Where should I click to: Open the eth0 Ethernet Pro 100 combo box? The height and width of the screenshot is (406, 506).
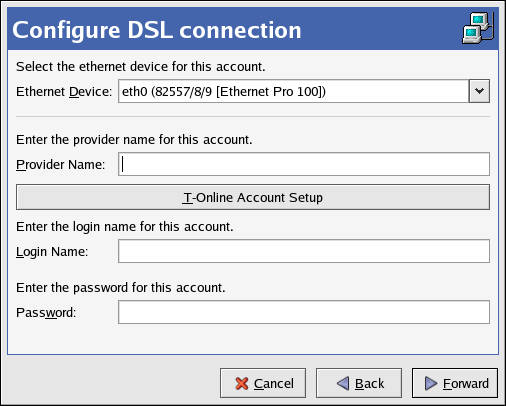pos(304,91)
